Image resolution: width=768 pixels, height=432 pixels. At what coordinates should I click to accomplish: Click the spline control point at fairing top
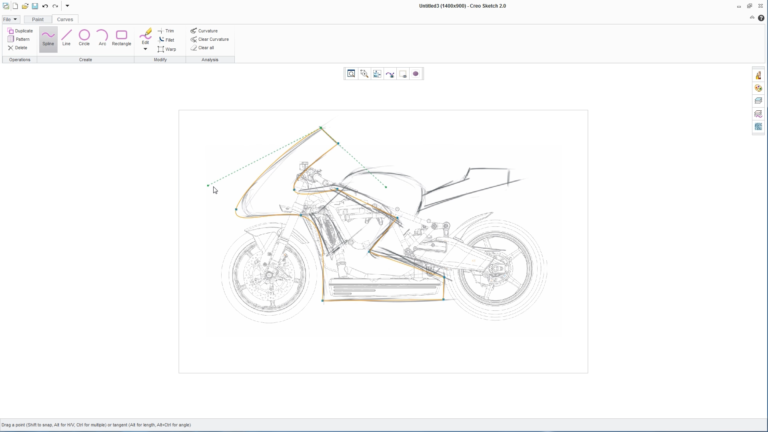coord(321,128)
